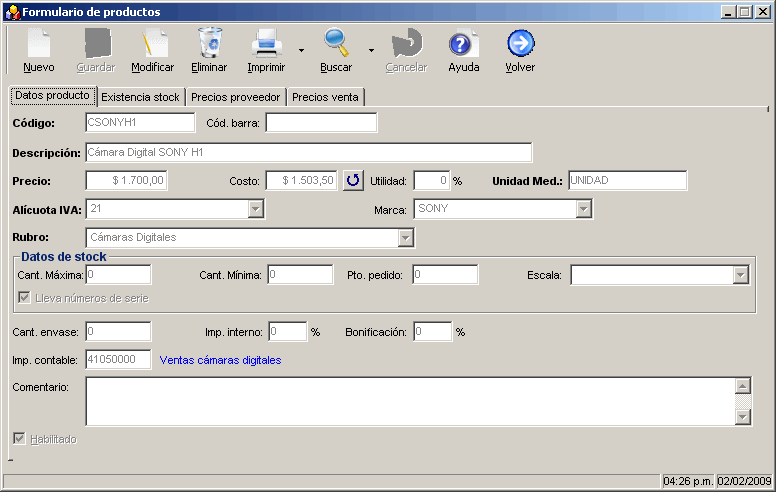Click the Bonificación field

(433, 332)
